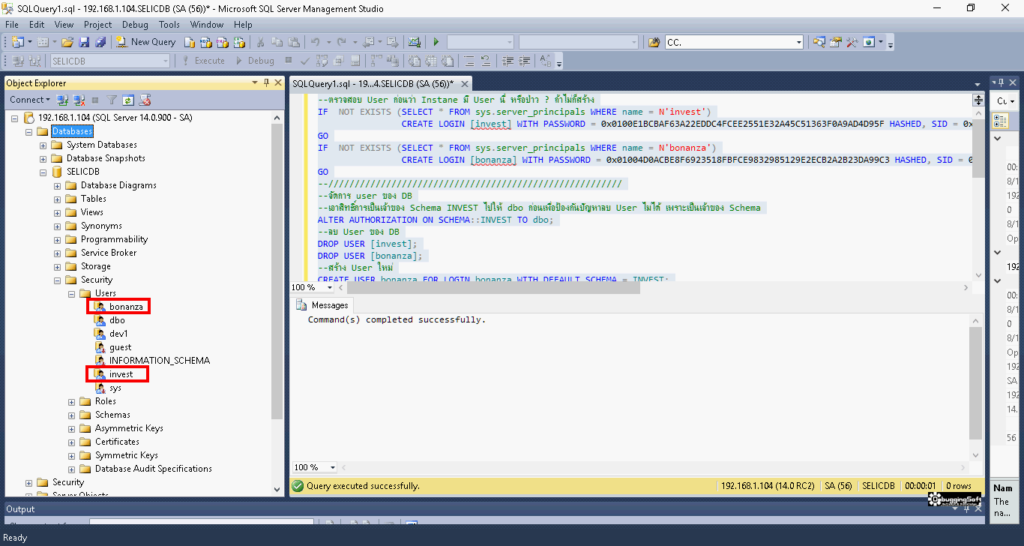
Task: Click the Find in Files icon beside CC. box
Action: click(654, 42)
